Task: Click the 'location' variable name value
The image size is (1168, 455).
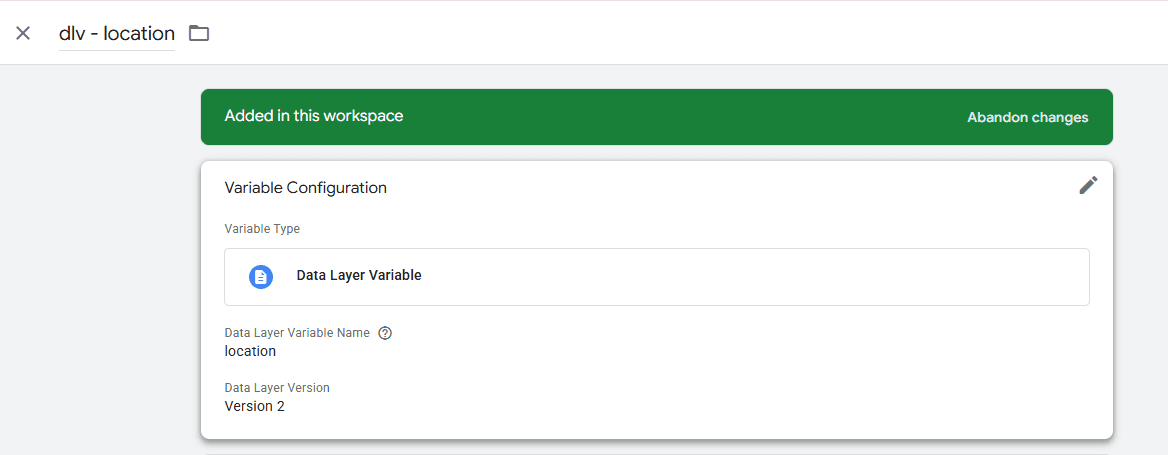Action: (x=250, y=351)
